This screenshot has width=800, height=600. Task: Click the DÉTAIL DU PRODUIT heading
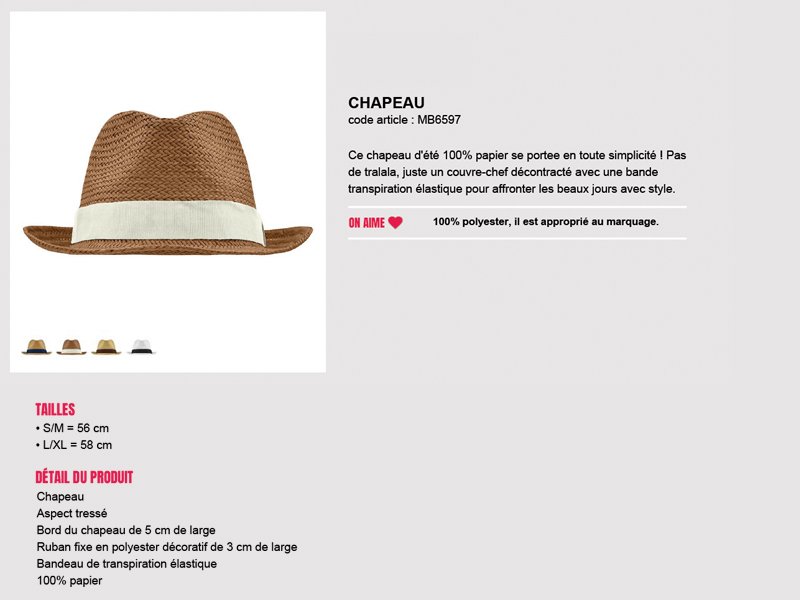84,478
